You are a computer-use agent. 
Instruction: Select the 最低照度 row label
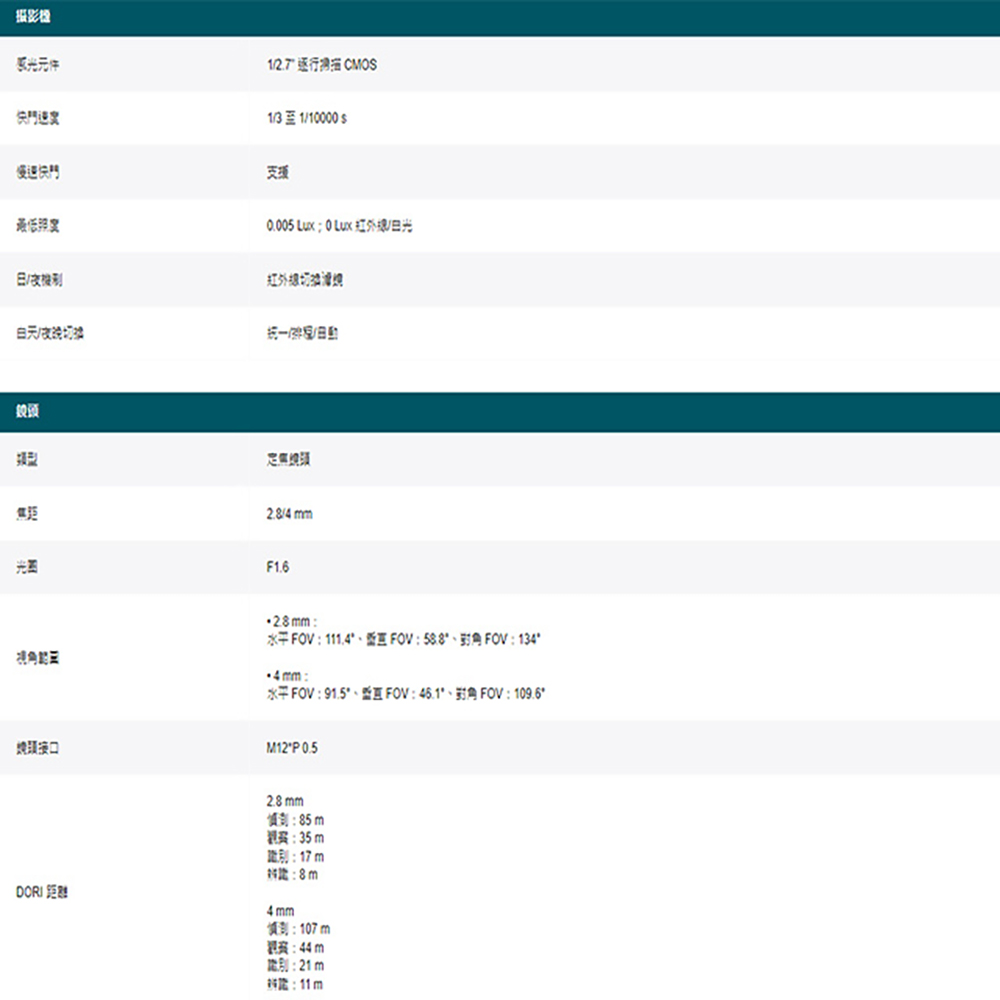point(38,225)
